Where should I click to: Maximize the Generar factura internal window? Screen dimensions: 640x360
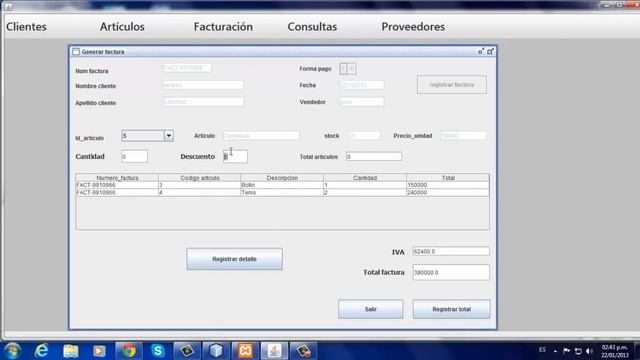pyautogui.click(x=490, y=51)
